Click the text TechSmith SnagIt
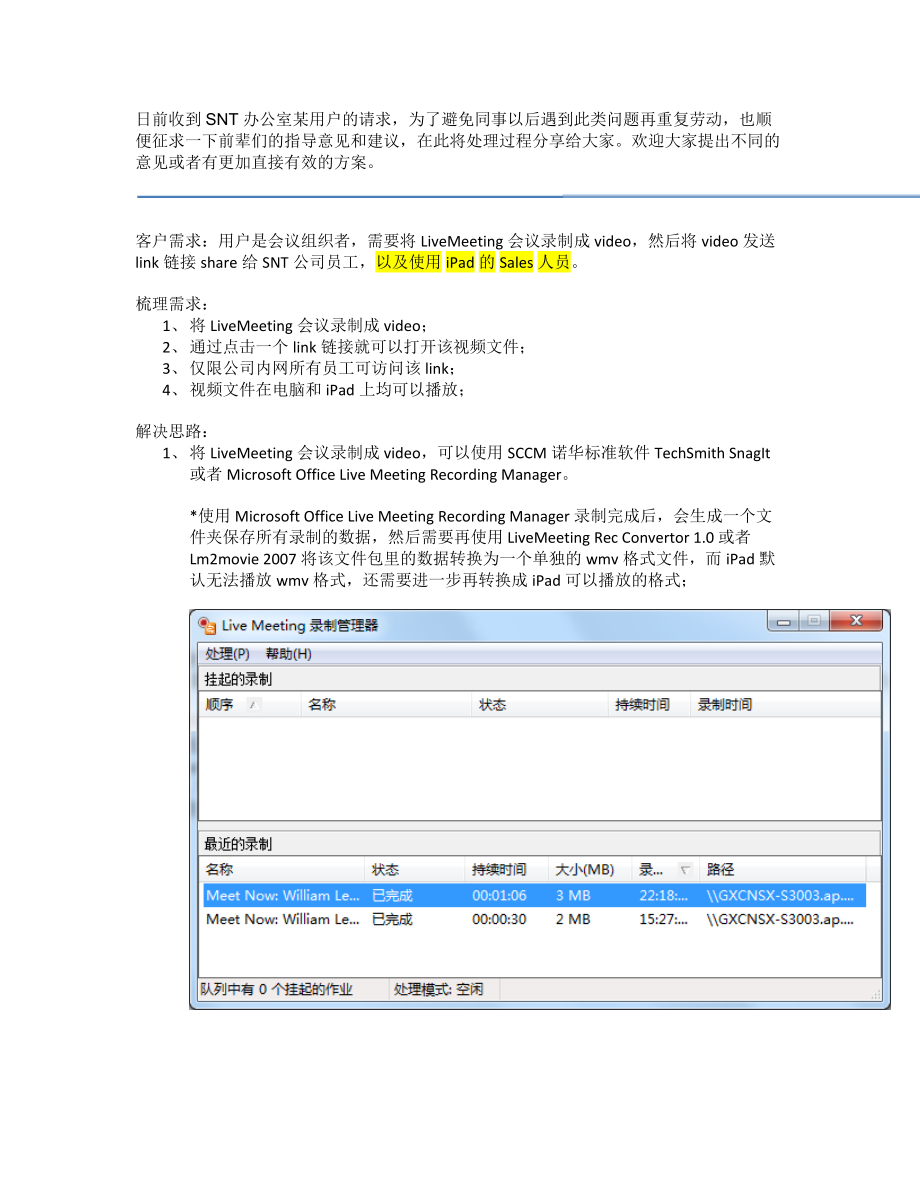The image size is (920, 1191). [712, 453]
